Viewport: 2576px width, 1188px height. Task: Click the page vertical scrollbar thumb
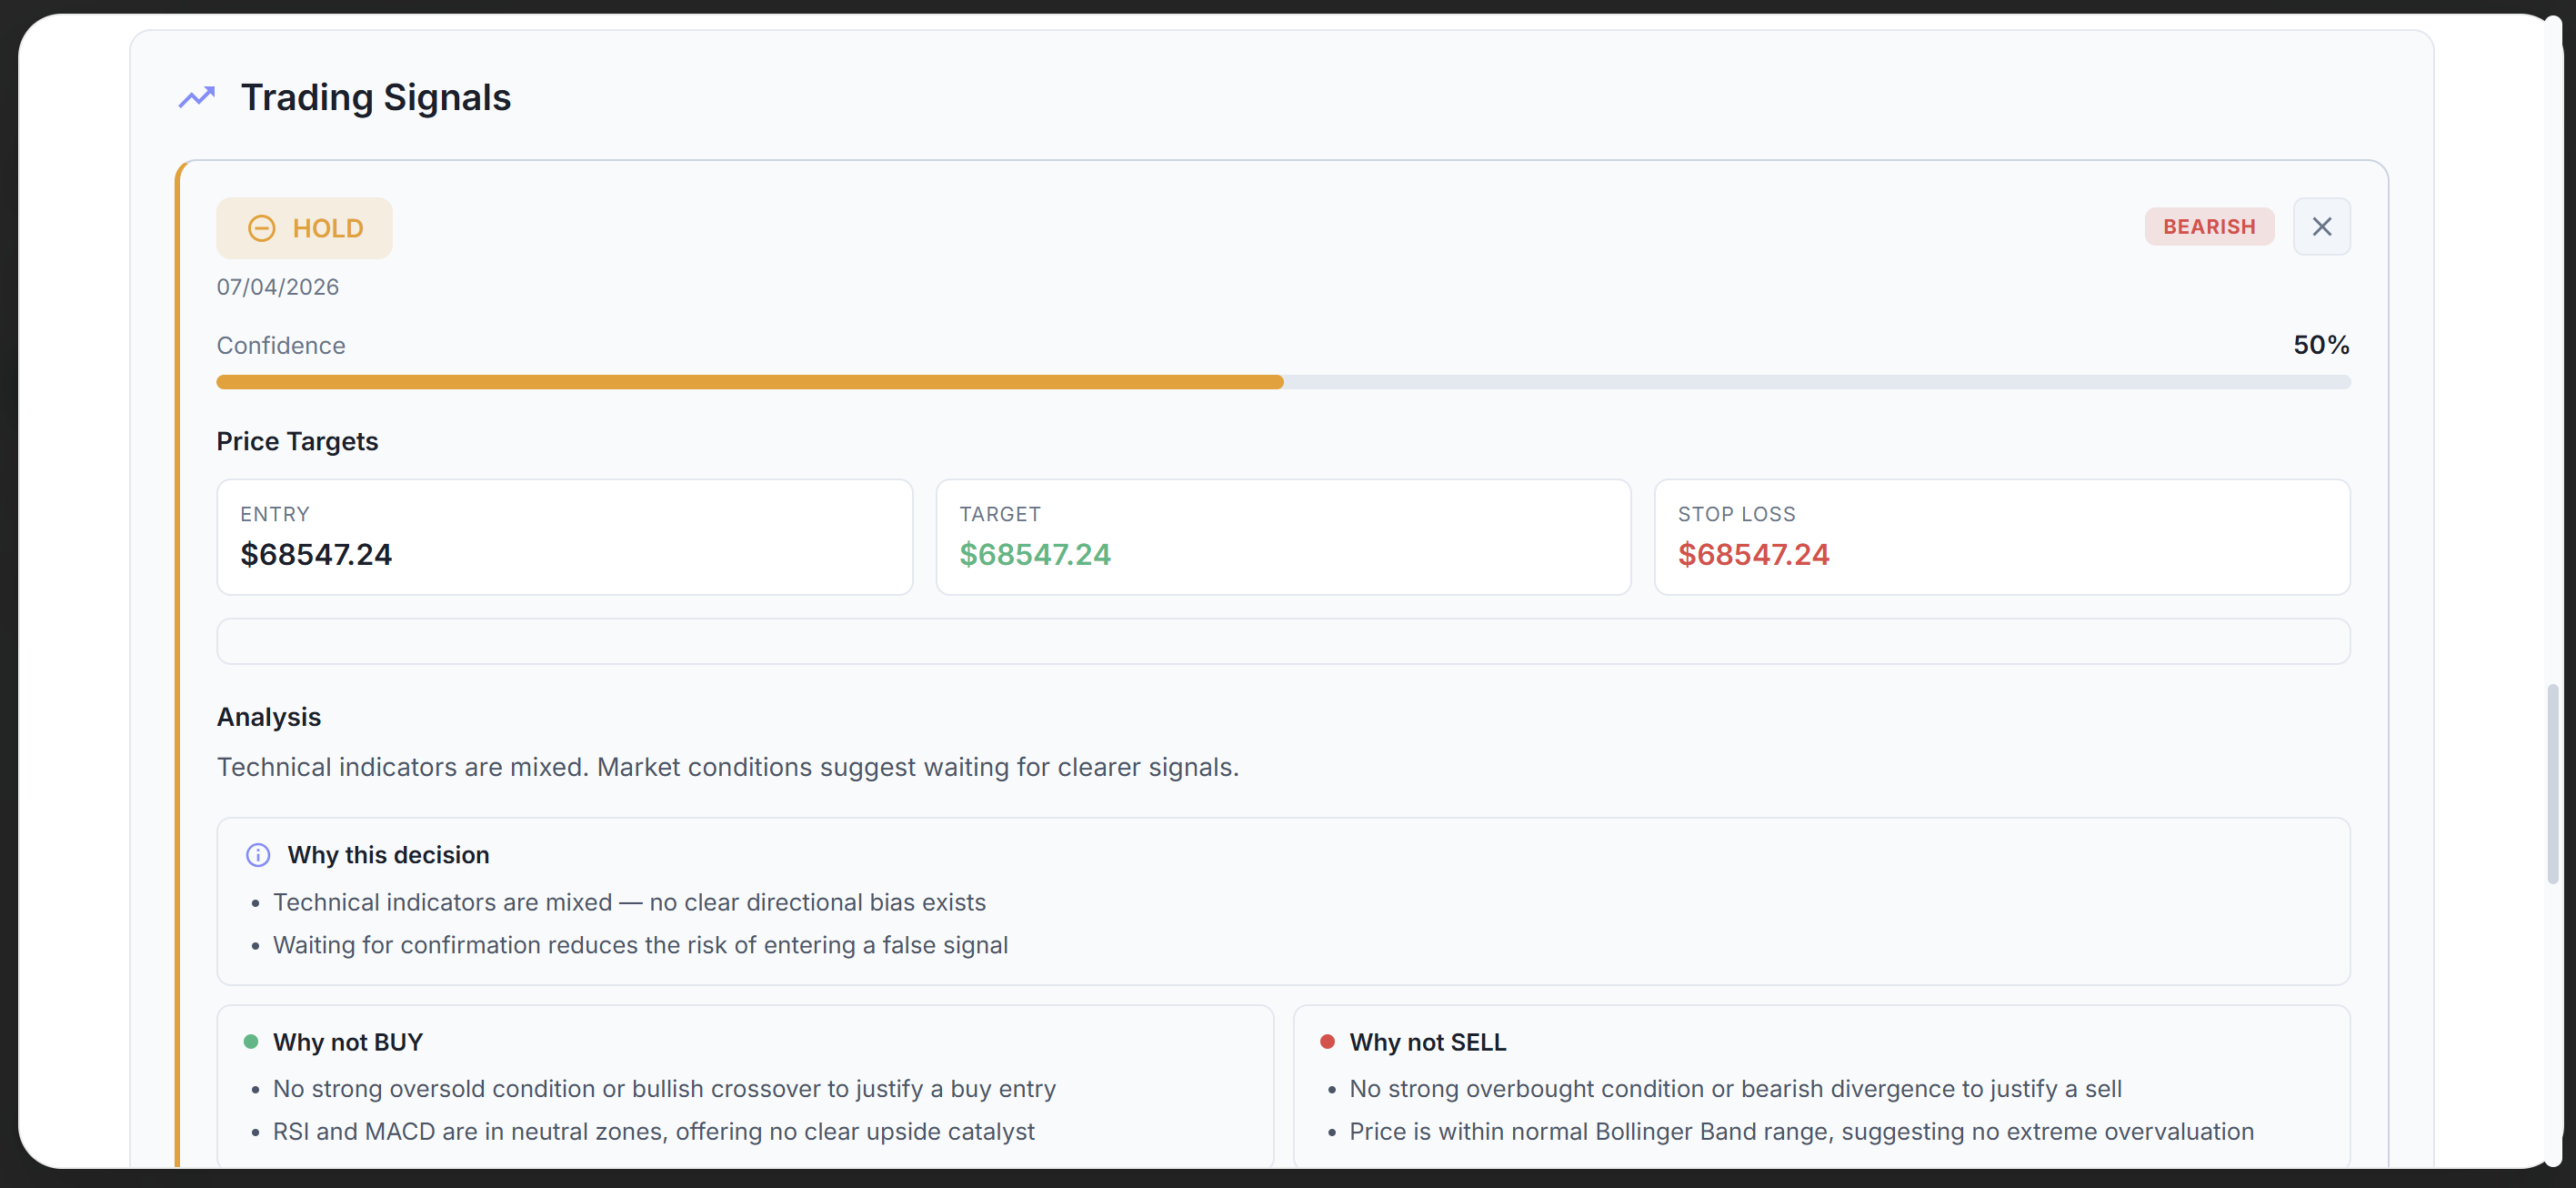pyautogui.click(x=2552, y=784)
